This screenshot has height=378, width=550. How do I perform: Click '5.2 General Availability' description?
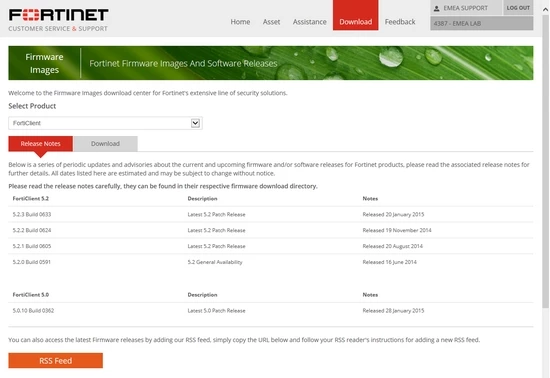click(x=215, y=262)
